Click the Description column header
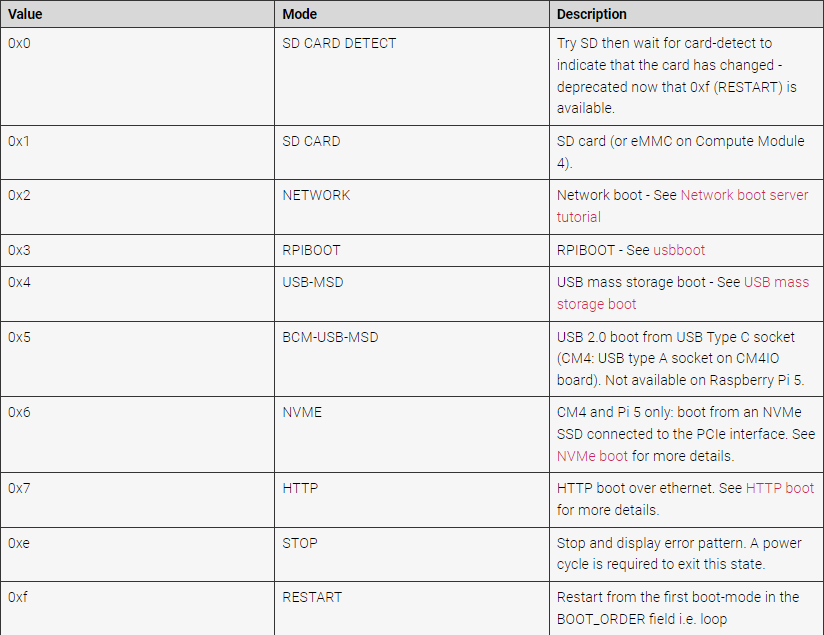Image resolution: width=824 pixels, height=635 pixels. 686,14
